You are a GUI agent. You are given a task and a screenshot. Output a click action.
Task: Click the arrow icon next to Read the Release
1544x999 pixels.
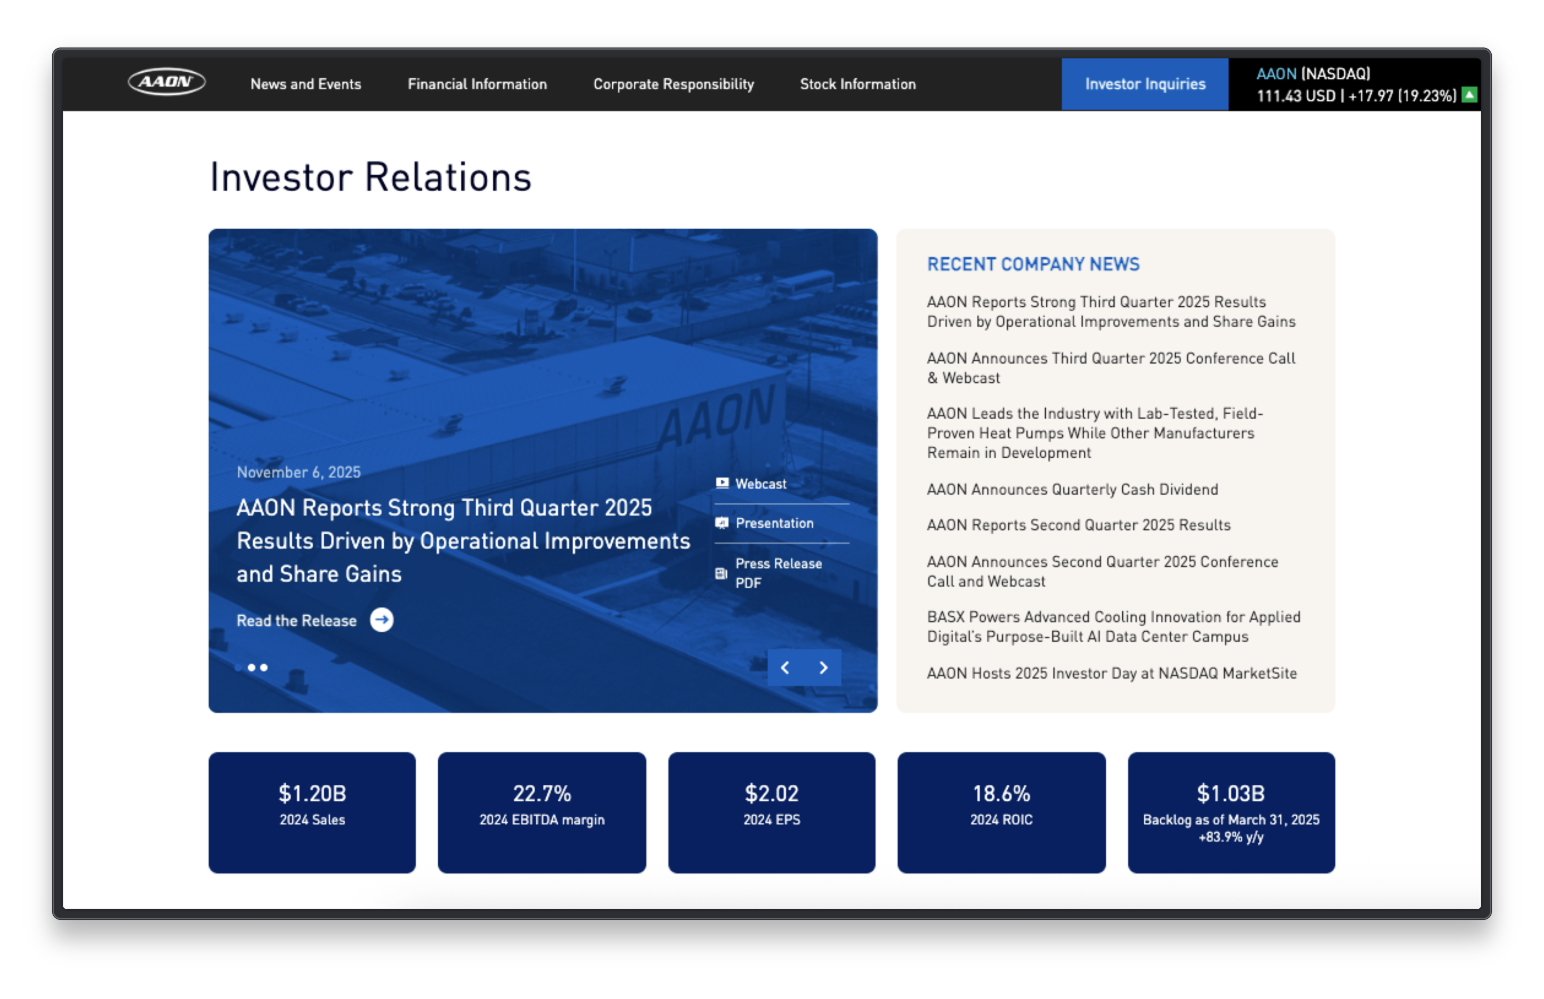pyautogui.click(x=381, y=620)
